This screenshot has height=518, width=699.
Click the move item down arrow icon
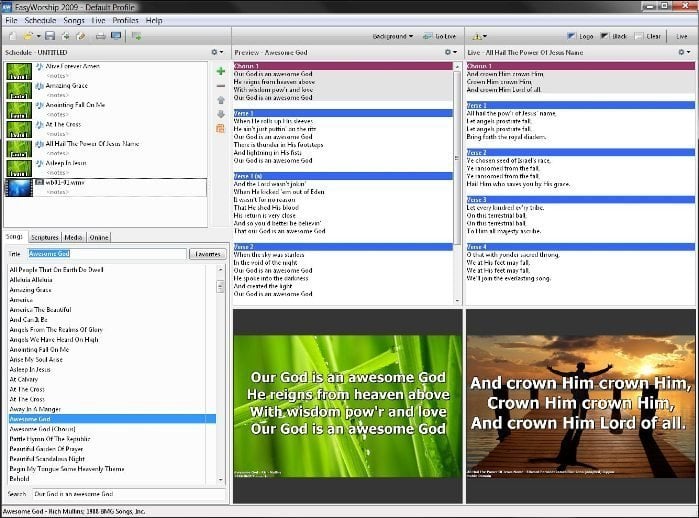click(x=220, y=114)
